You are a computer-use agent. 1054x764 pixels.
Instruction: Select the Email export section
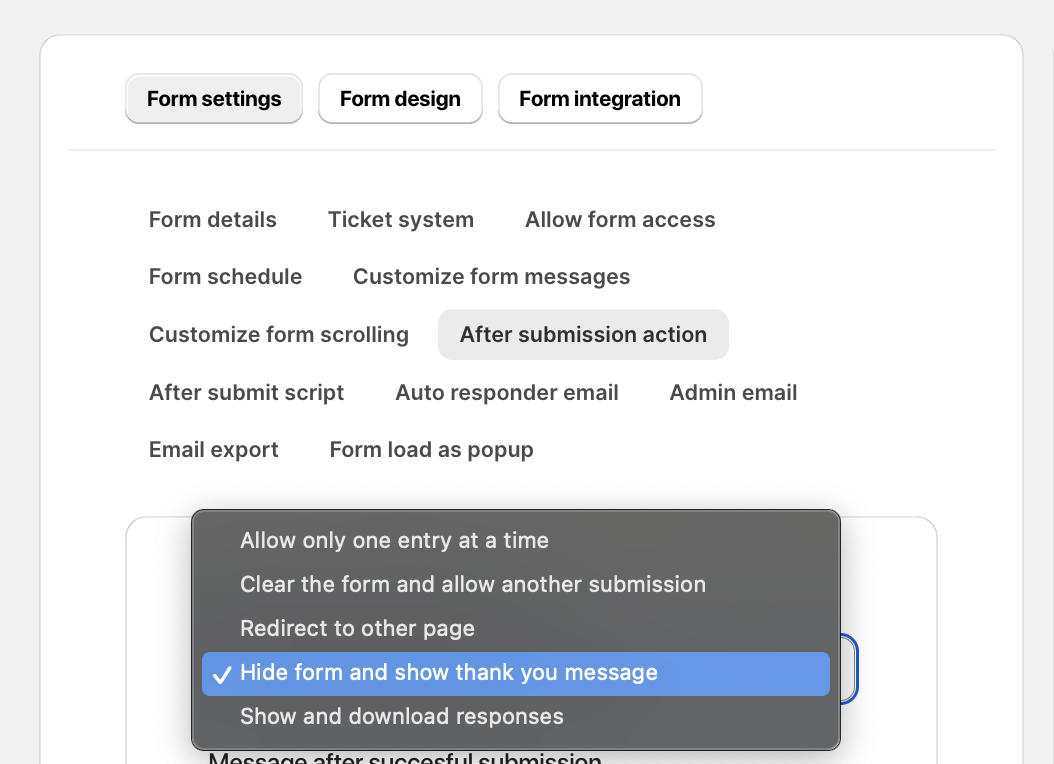214,450
